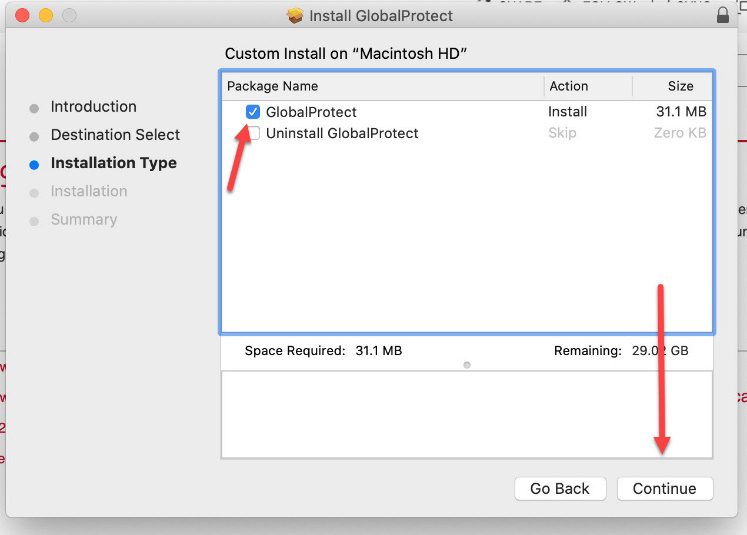Click the lock icon in title bar
Viewport: 747px width, 535px height.
click(723, 15)
